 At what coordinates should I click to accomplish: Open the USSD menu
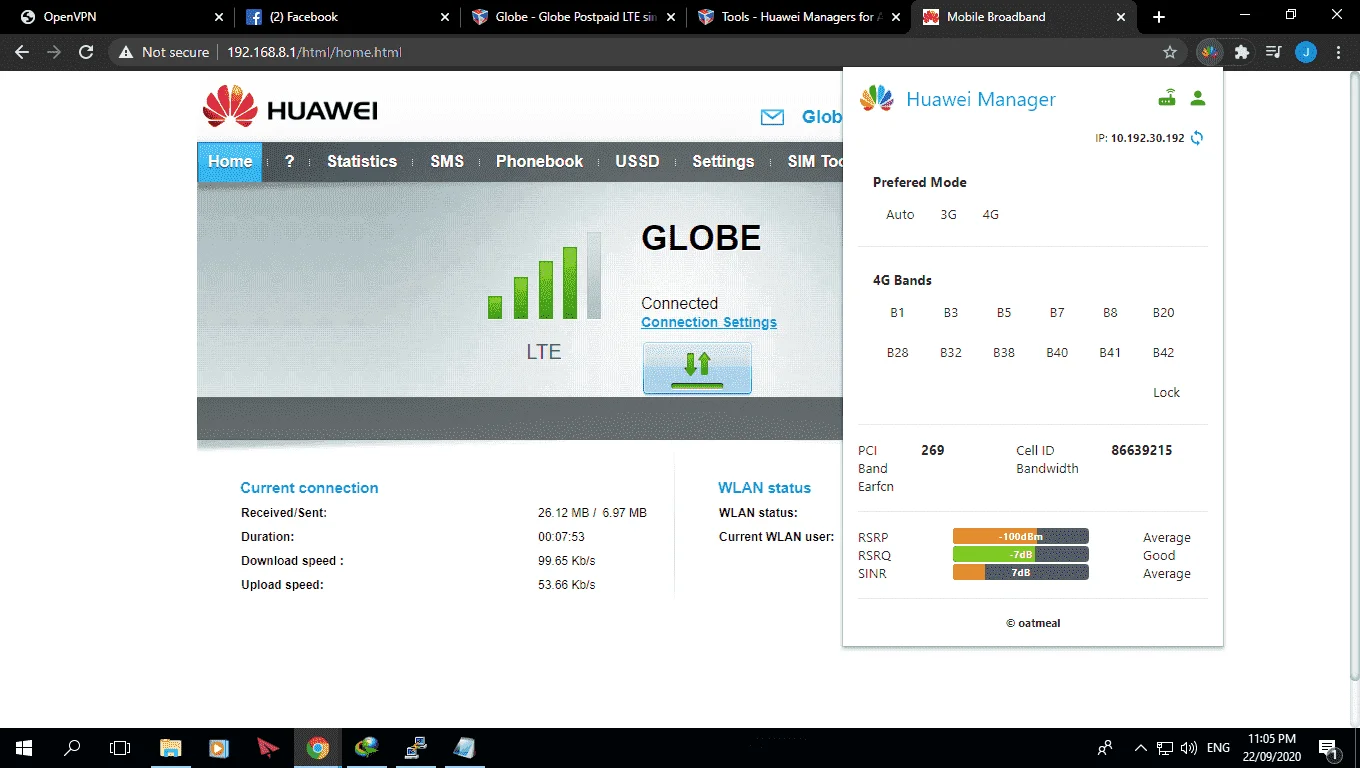[x=637, y=162]
